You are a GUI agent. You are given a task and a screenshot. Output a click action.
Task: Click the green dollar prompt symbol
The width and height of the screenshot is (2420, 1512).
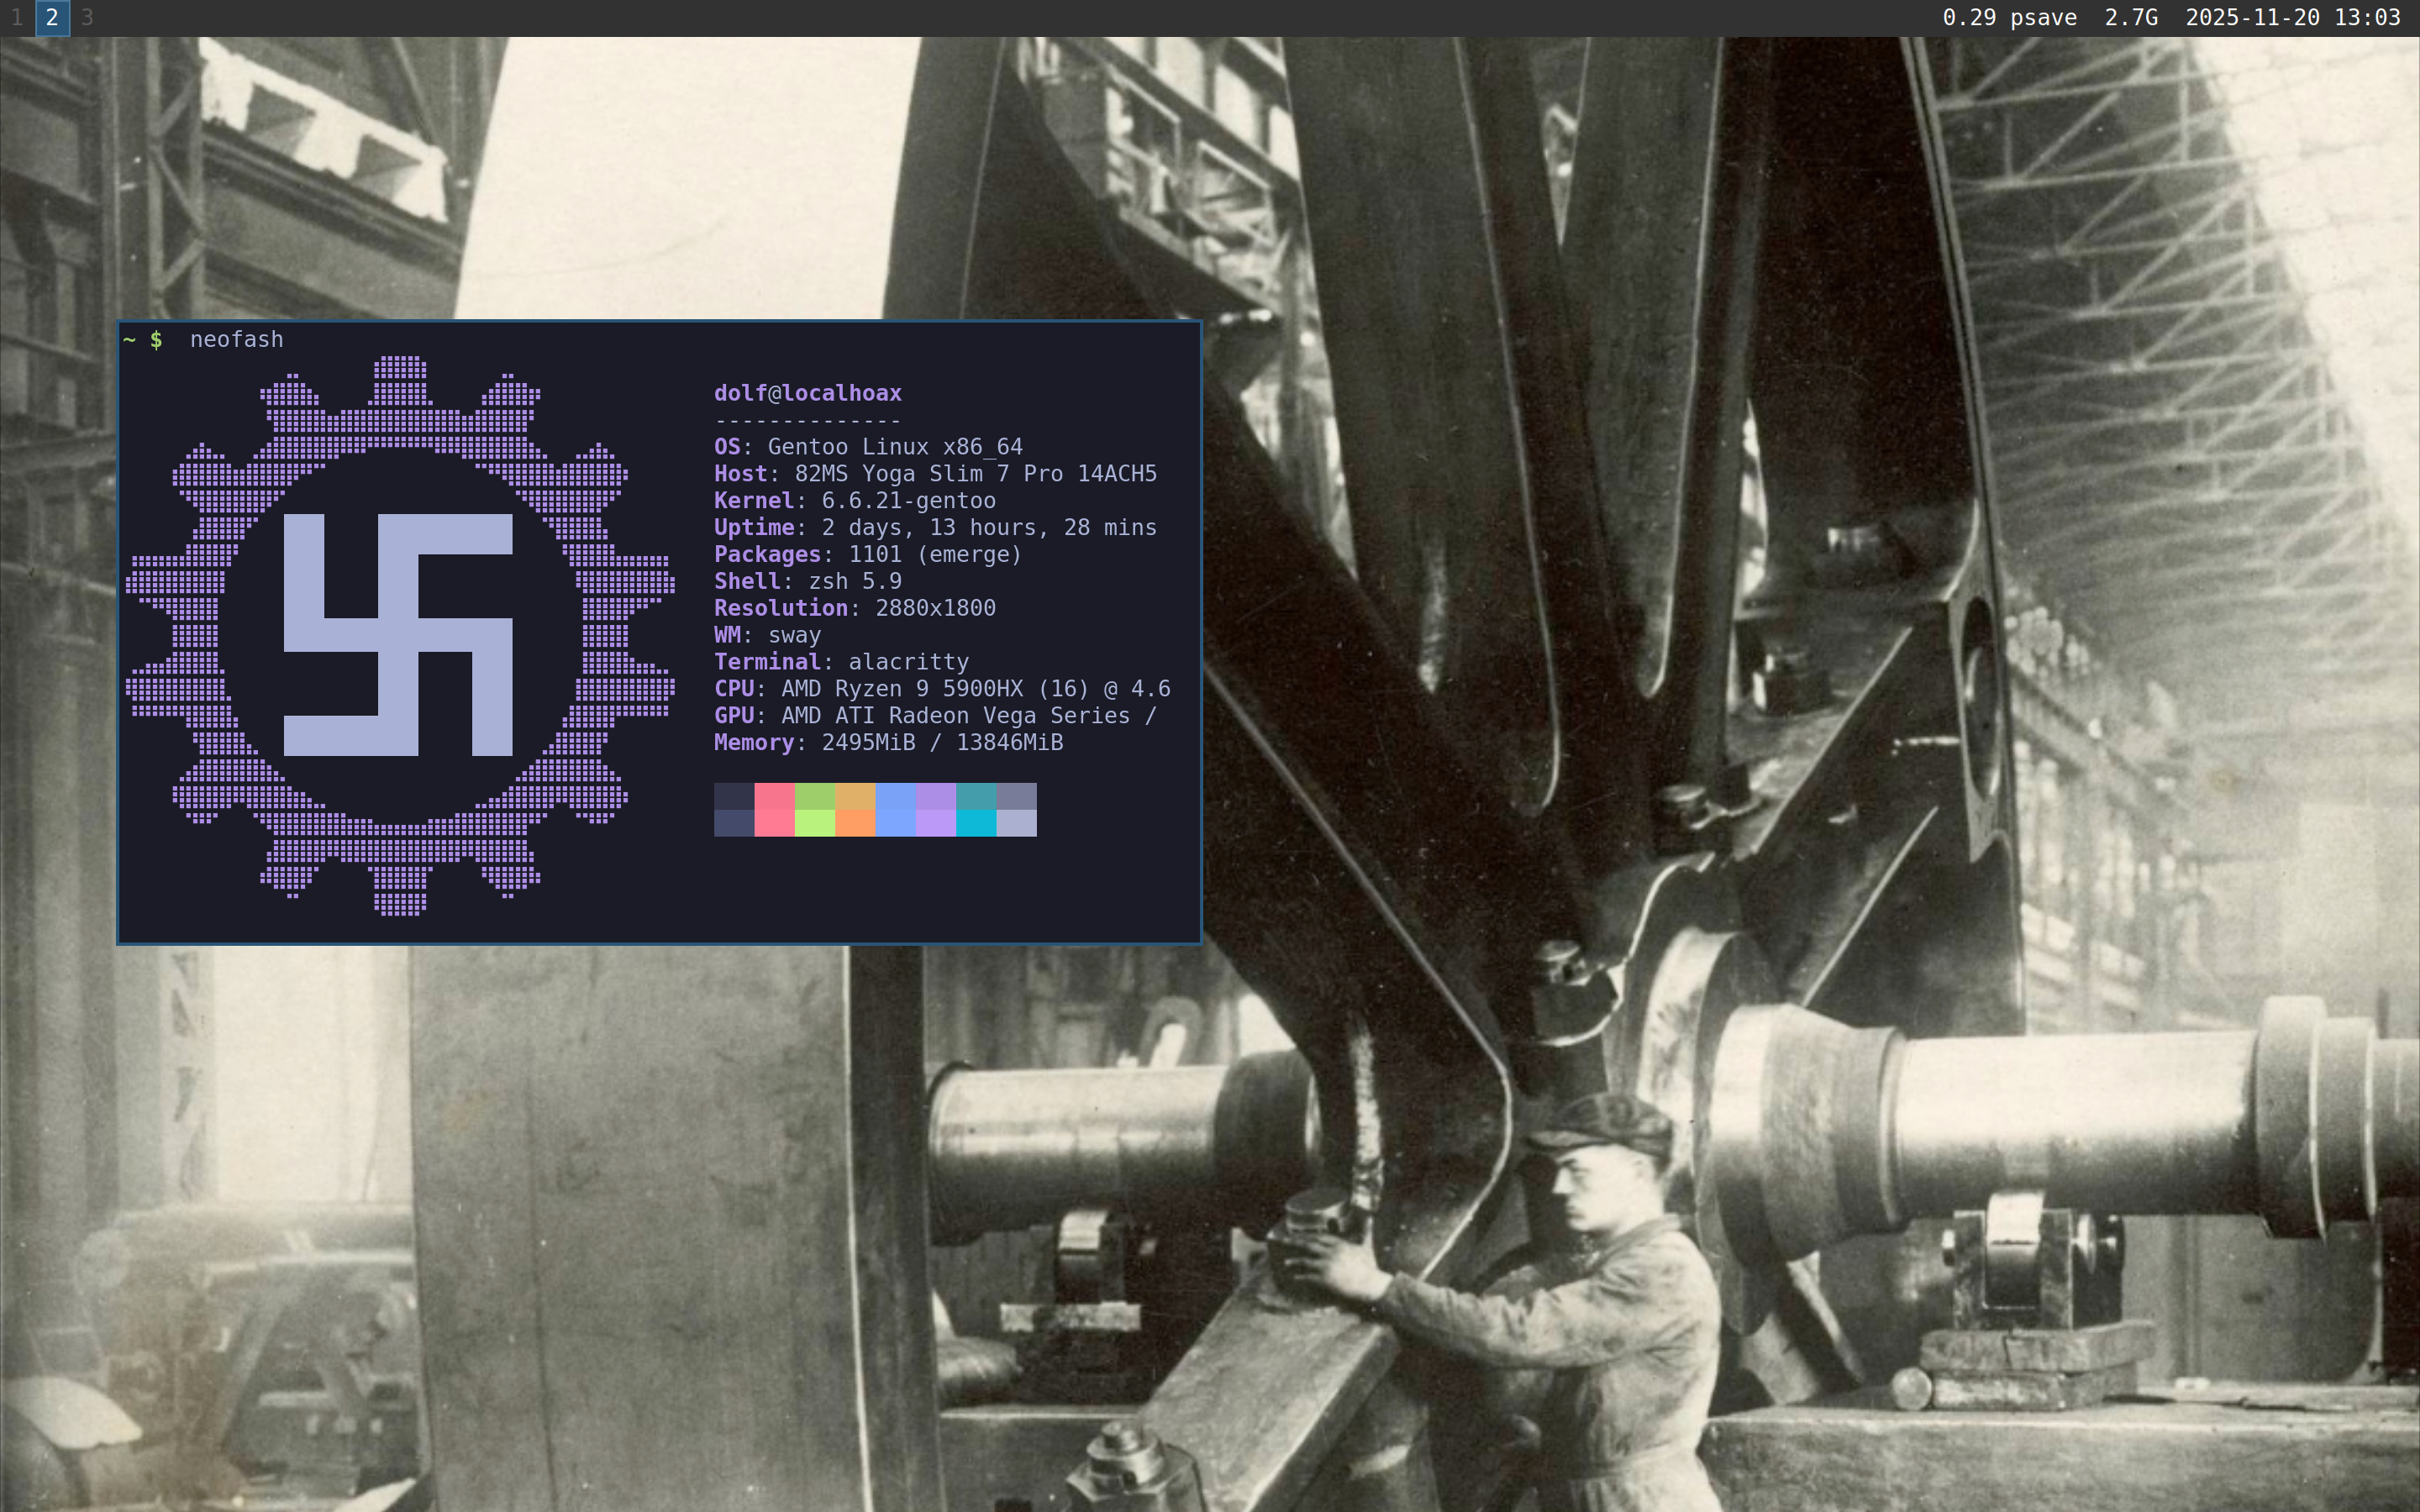pos(156,340)
